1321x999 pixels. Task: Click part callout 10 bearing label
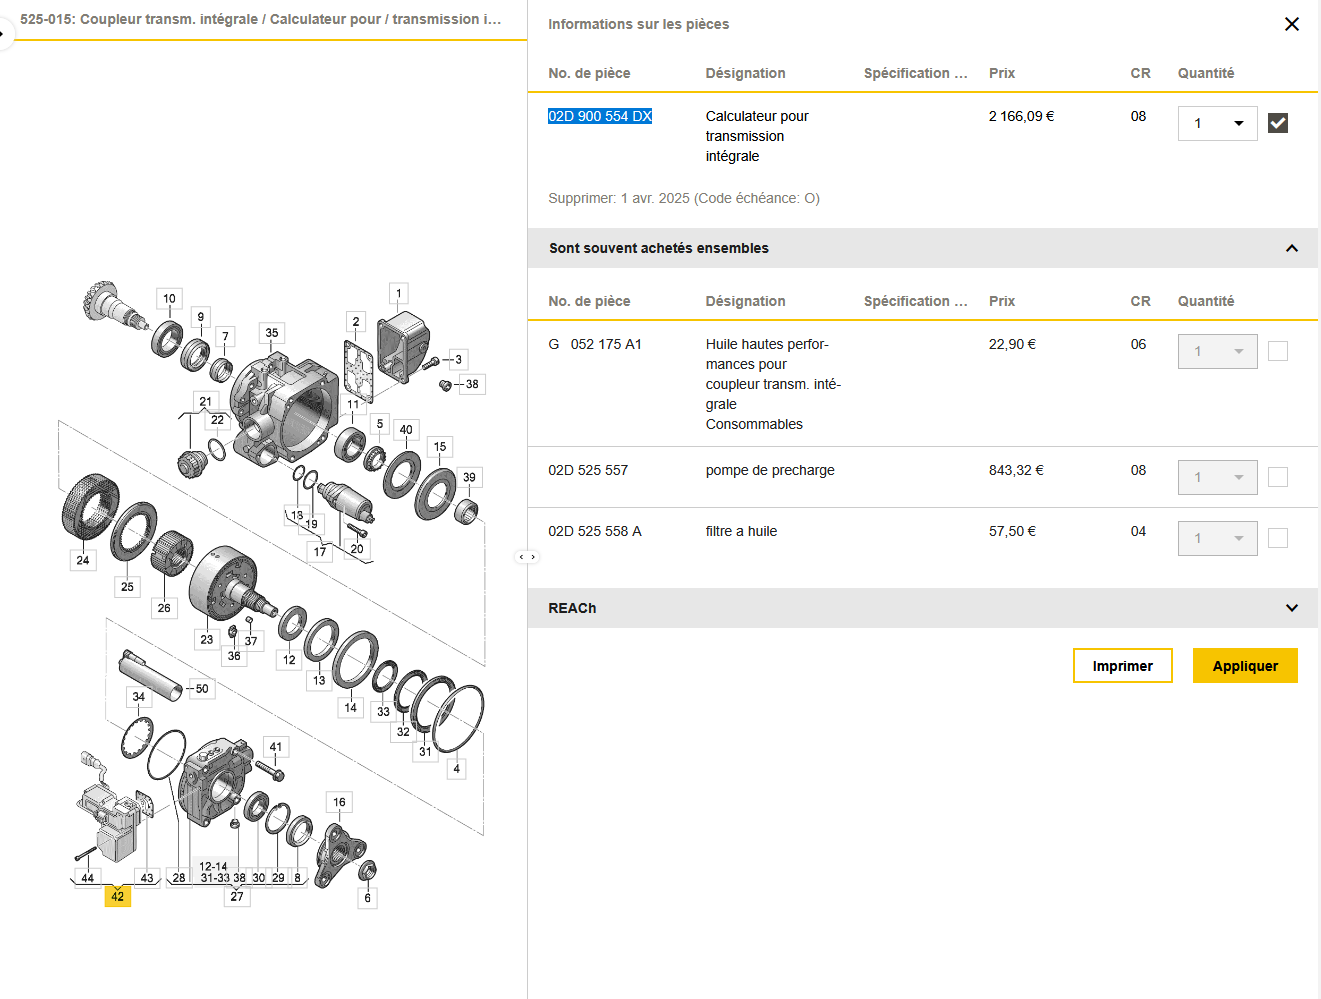[x=169, y=299]
